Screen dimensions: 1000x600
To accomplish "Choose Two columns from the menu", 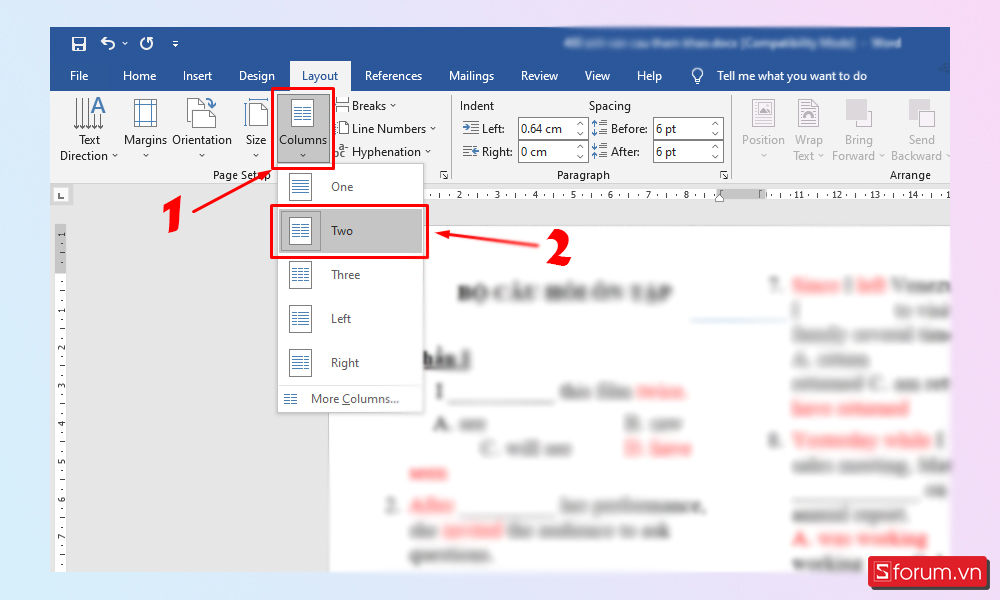I will click(350, 231).
